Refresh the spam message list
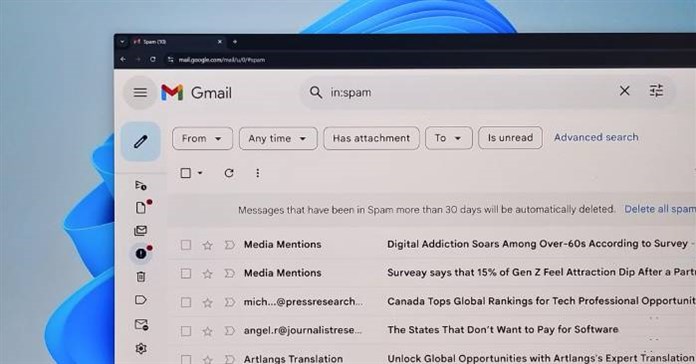 click(229, 173)
